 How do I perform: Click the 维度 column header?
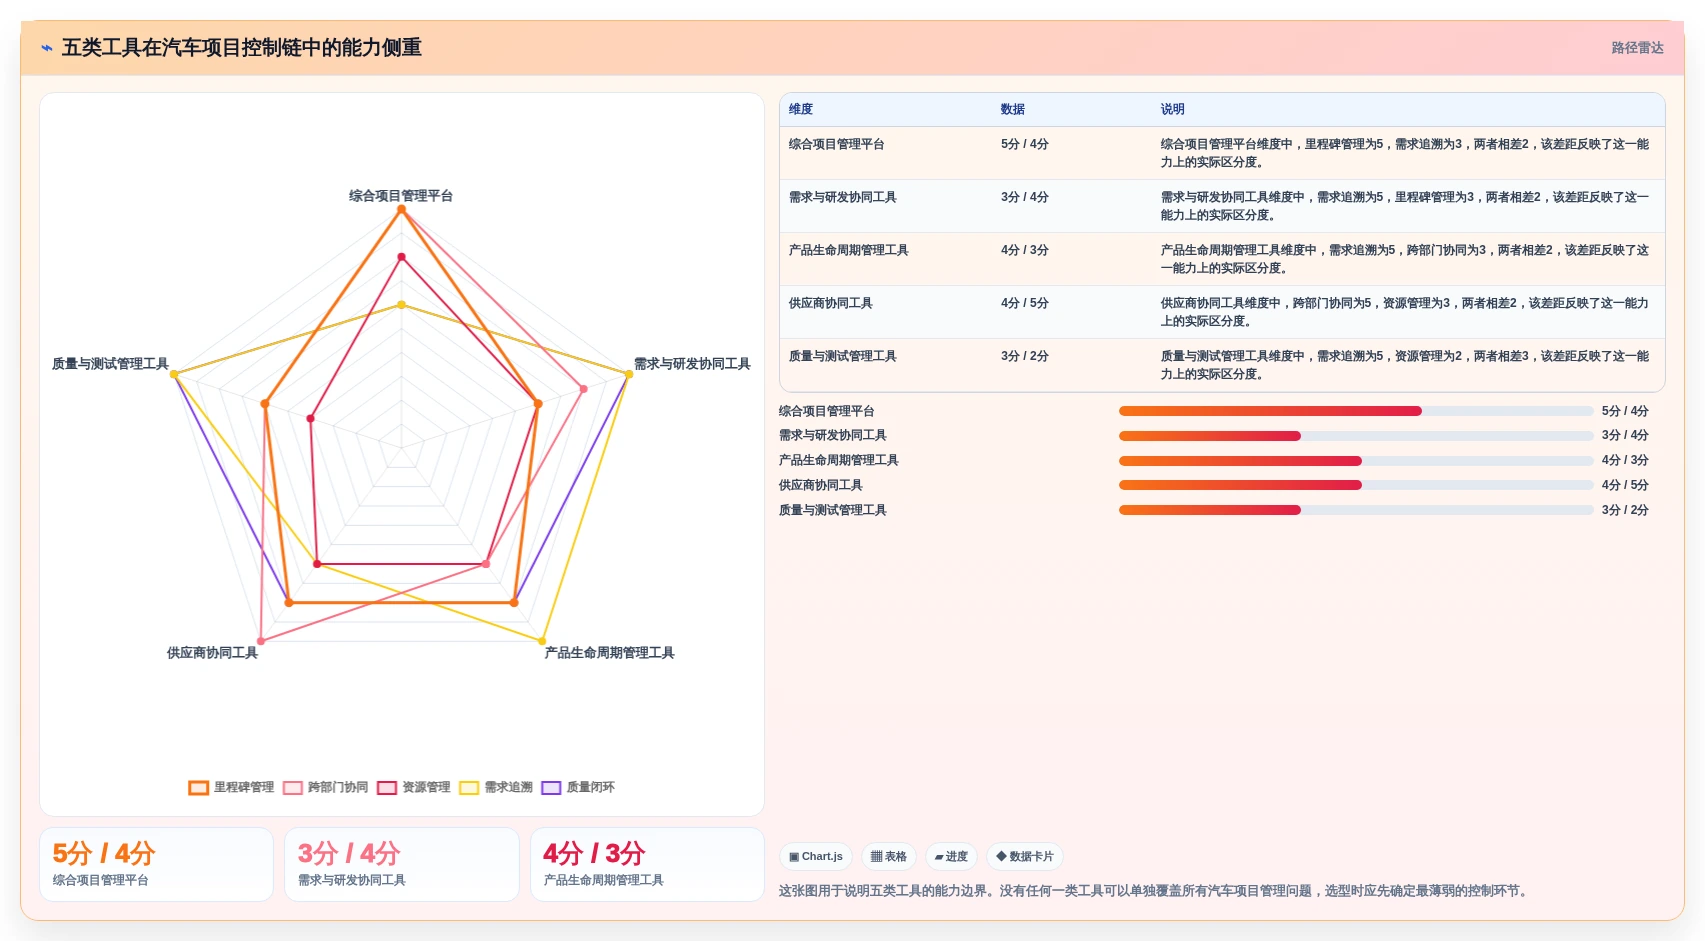point(801,109)
